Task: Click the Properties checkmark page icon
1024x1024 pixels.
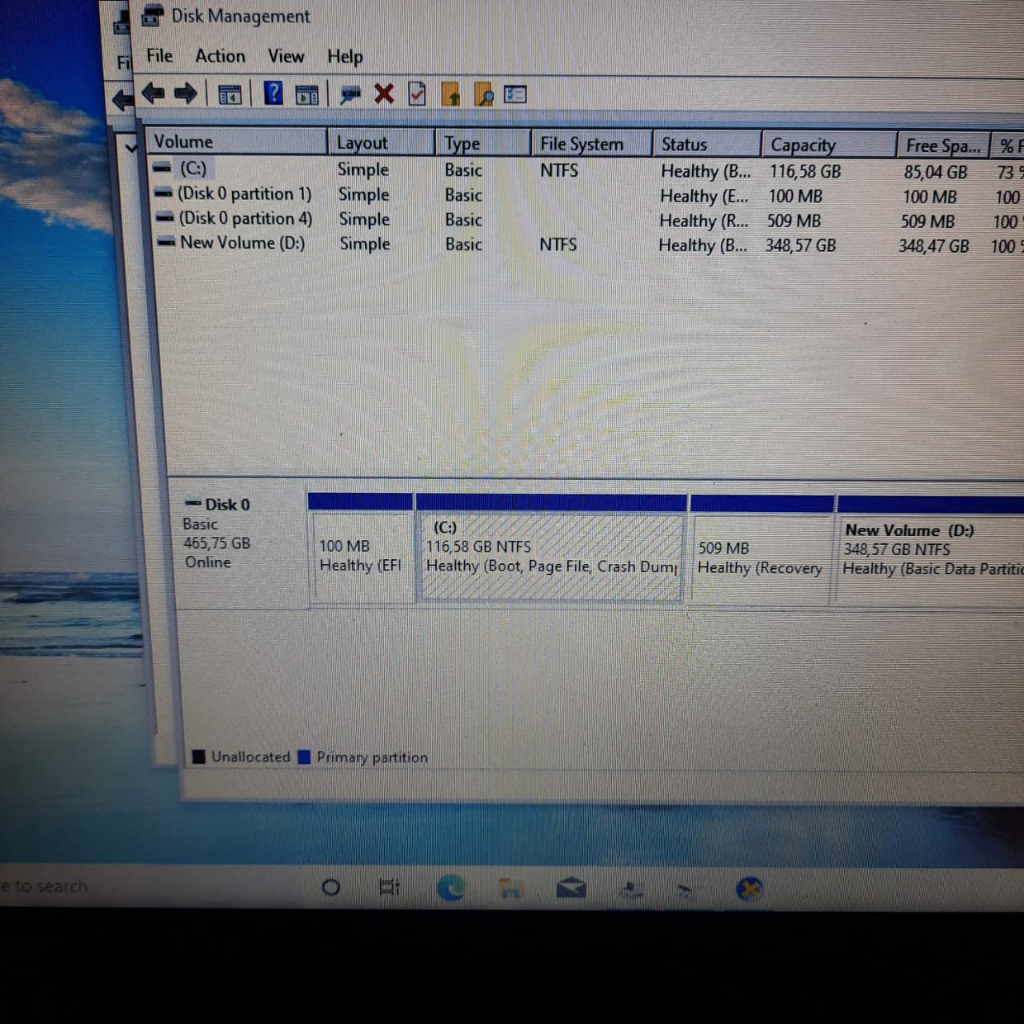Action: click(x=417, y=94)
